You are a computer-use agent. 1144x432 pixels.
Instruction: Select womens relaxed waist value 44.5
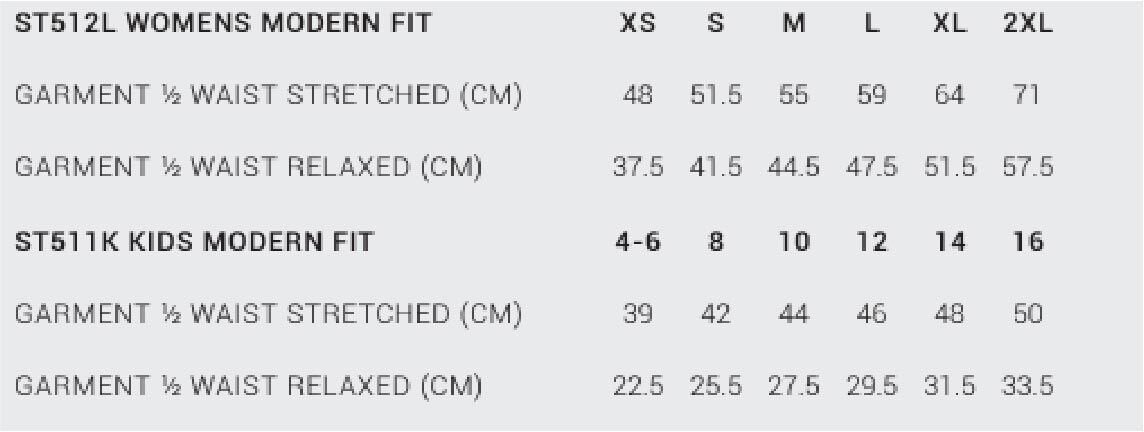pyautogui.click(x=794, y=168)
